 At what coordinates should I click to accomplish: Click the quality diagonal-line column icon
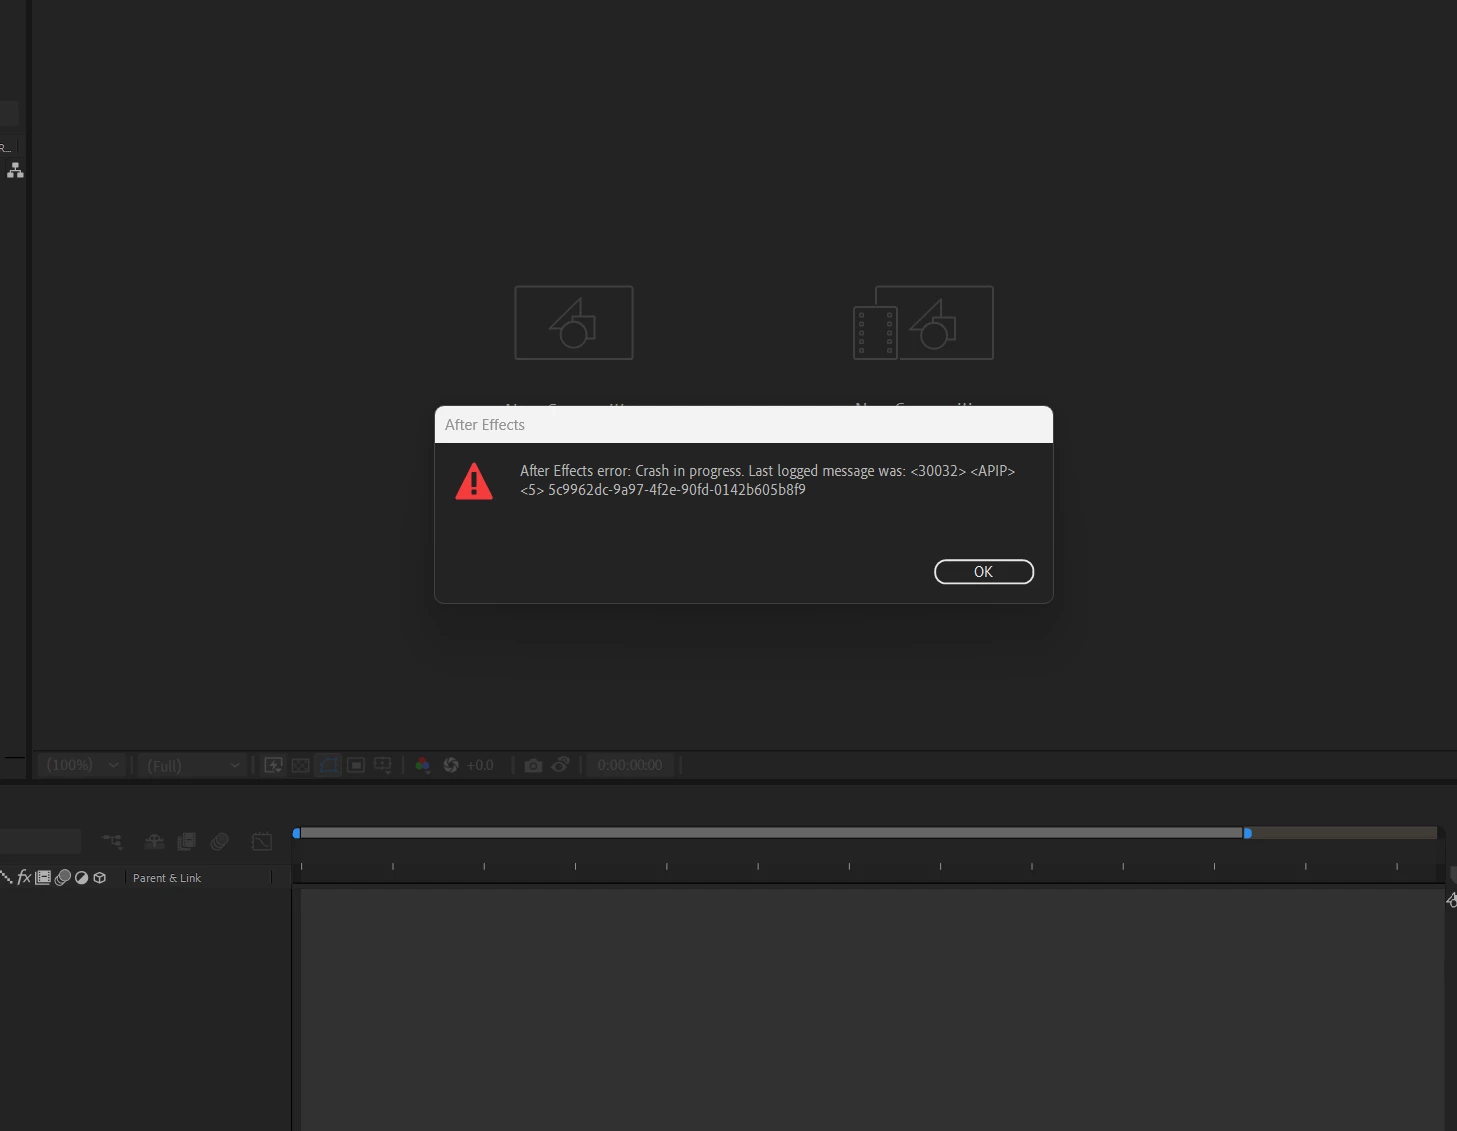(x=6, y=877)
